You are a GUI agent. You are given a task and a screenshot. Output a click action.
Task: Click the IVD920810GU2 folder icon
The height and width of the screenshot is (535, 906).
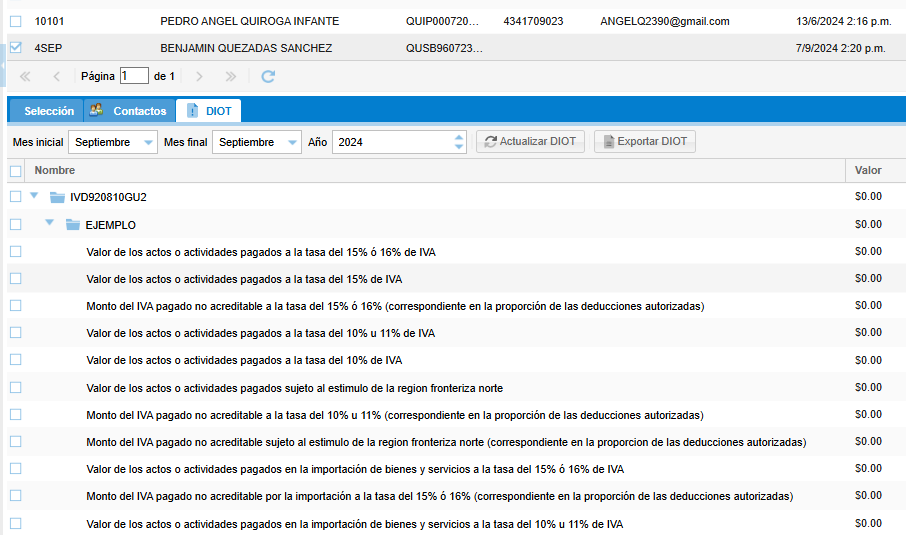click(57, 197)
